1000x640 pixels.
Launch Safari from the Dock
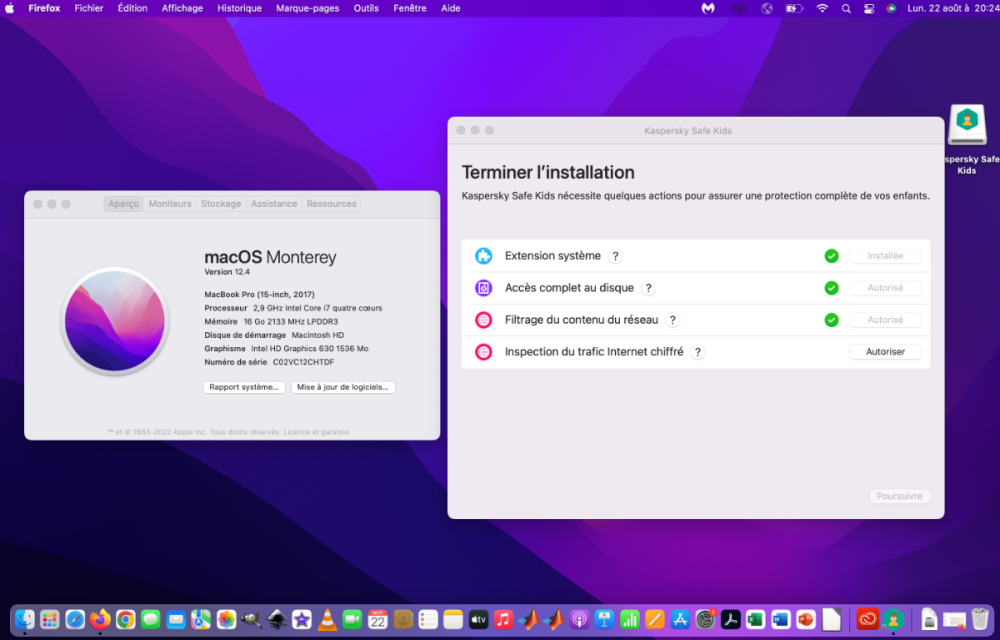(75, 619)
